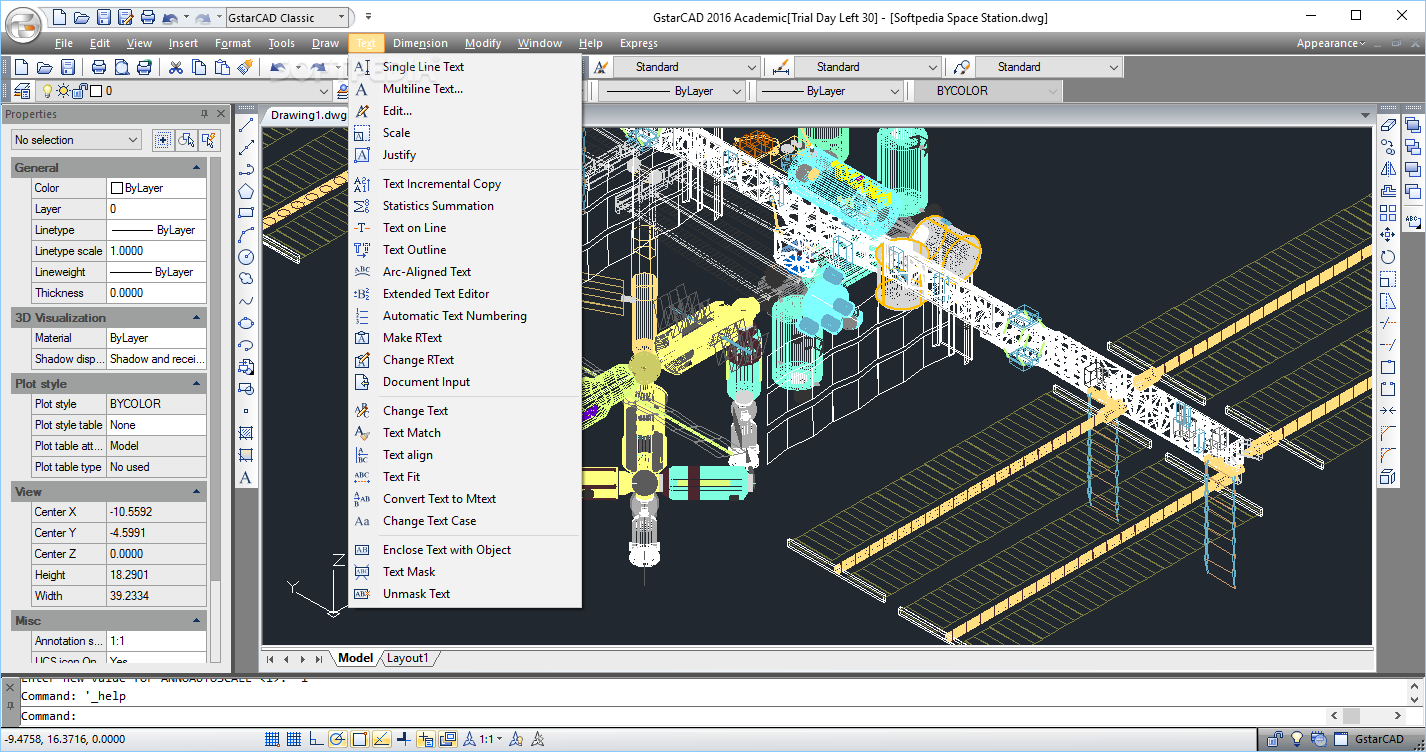Select the Hatch tool
Screen dimensions: 1426x752
[246, 433]
